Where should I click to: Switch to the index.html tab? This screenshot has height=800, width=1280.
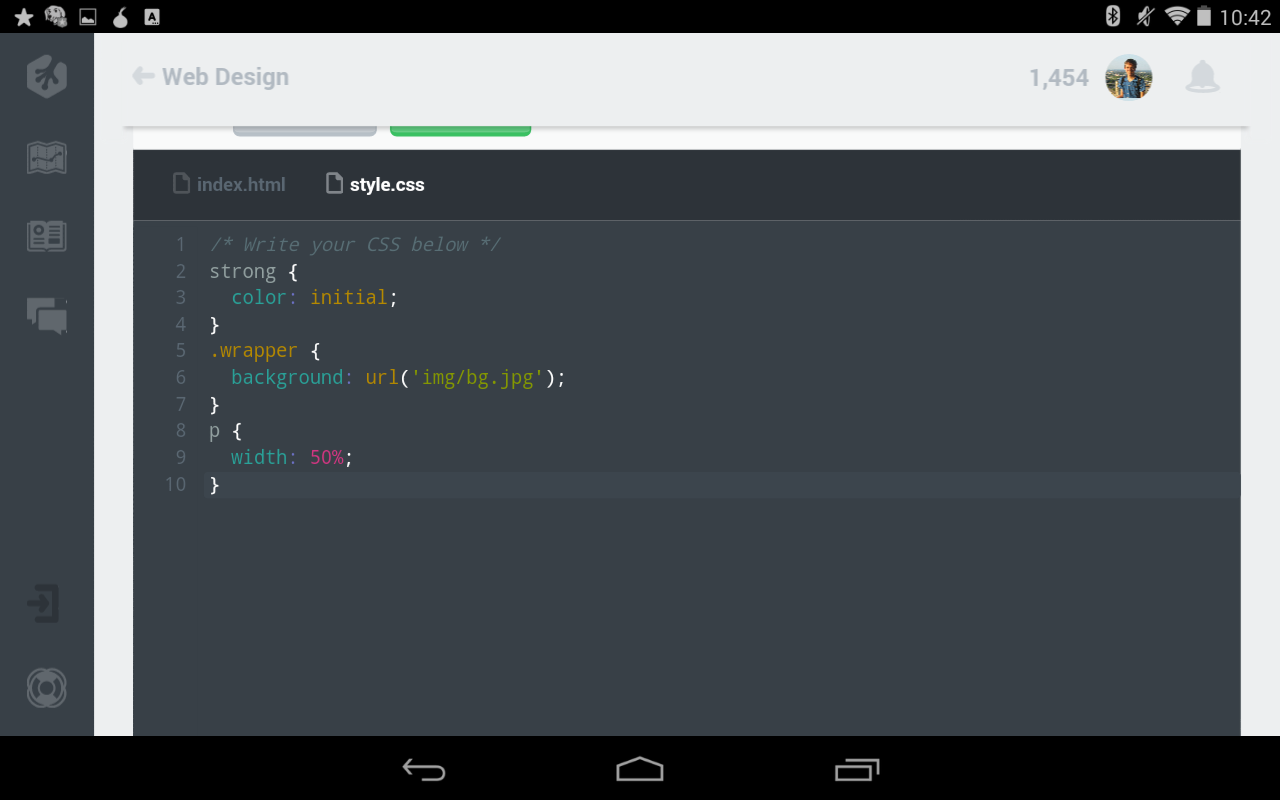(230, 185)
